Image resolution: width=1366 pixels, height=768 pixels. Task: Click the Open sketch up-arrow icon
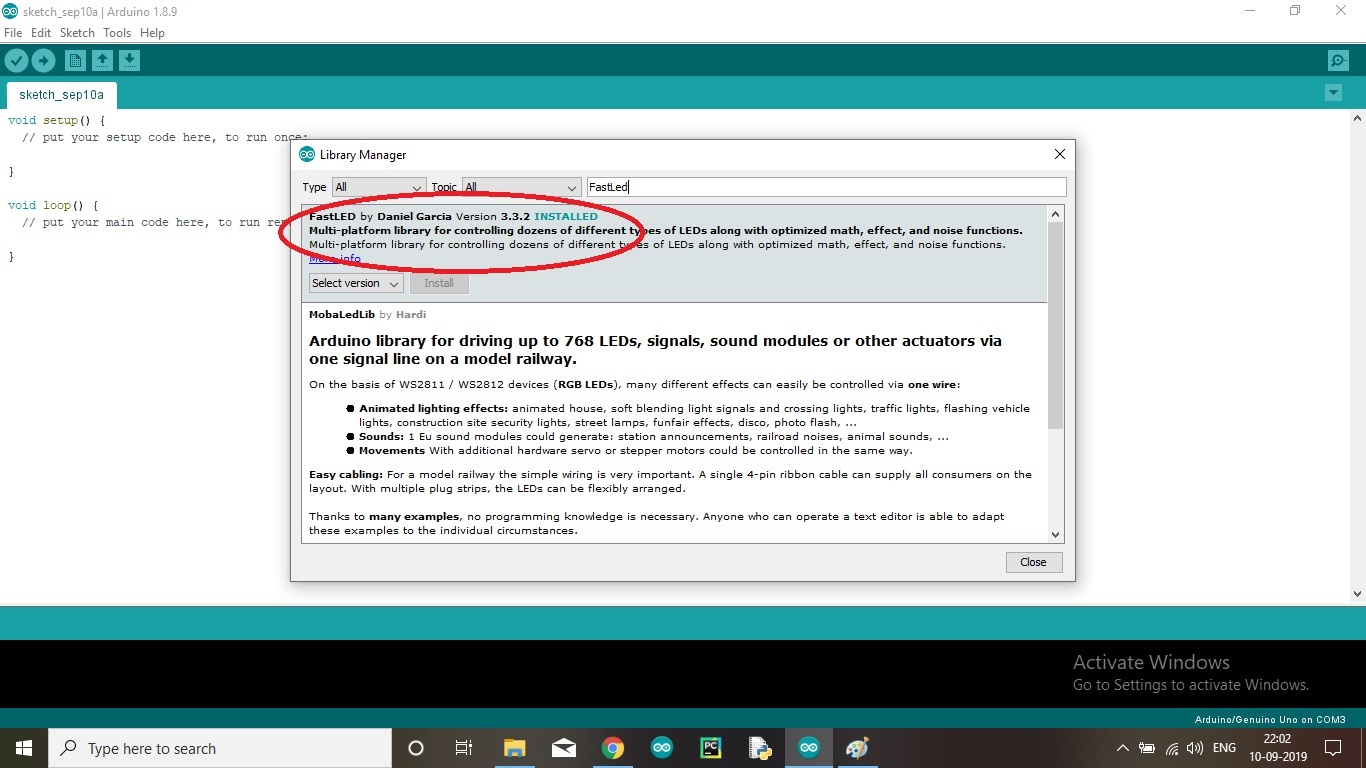pos(102,61)
